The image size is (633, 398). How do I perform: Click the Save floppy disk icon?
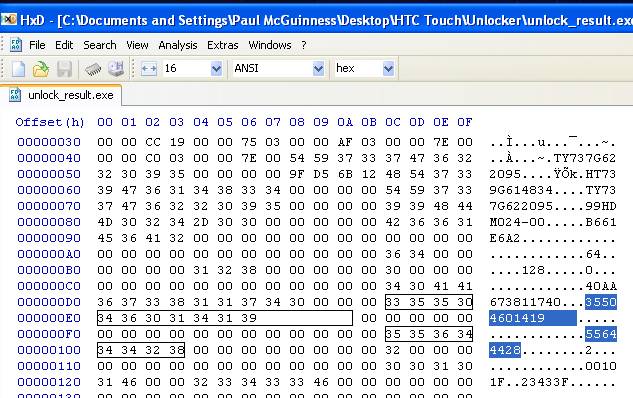[x=64, y=69]
